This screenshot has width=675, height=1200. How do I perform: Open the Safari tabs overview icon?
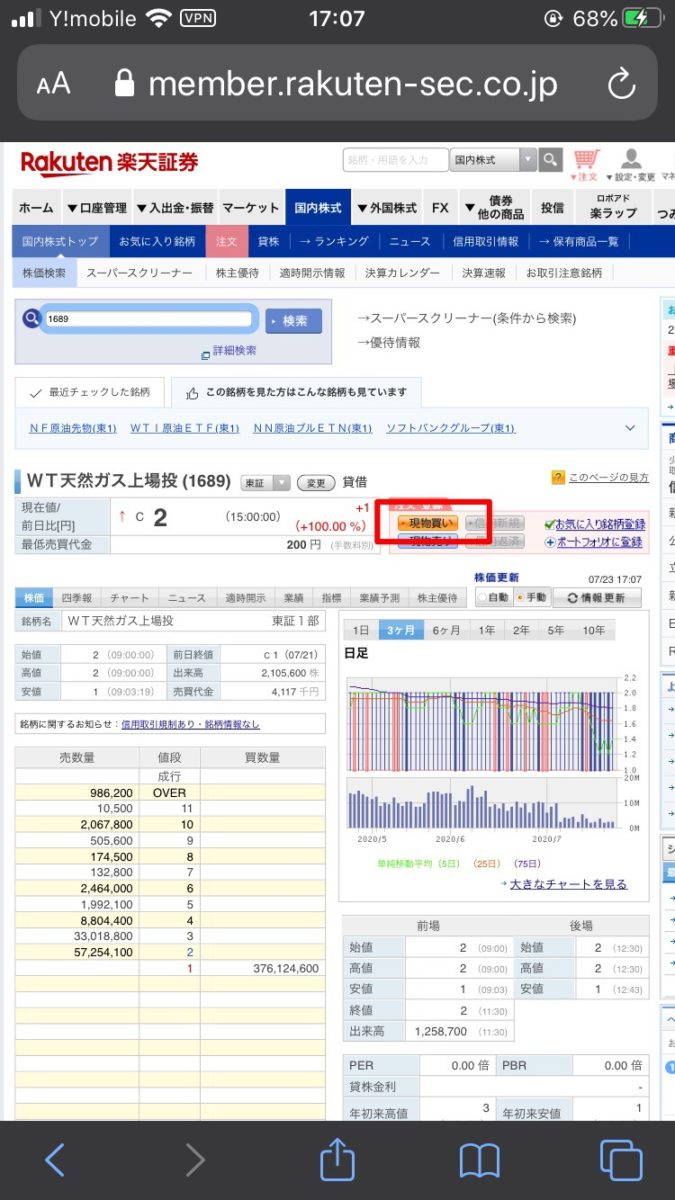621,1160
